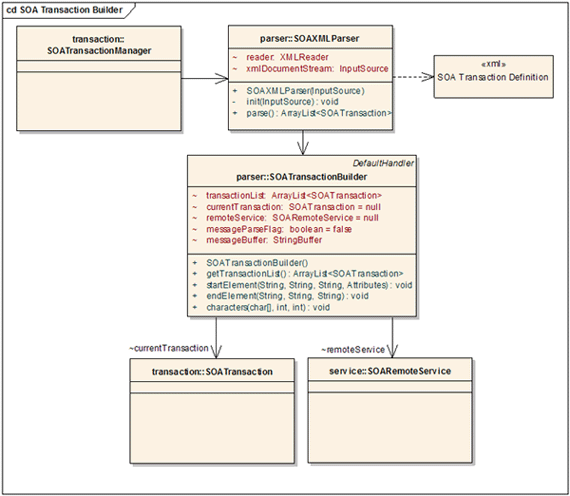Select the getTransactionList() method
Viewport: 570px width, 496px height.
(305, 273)
